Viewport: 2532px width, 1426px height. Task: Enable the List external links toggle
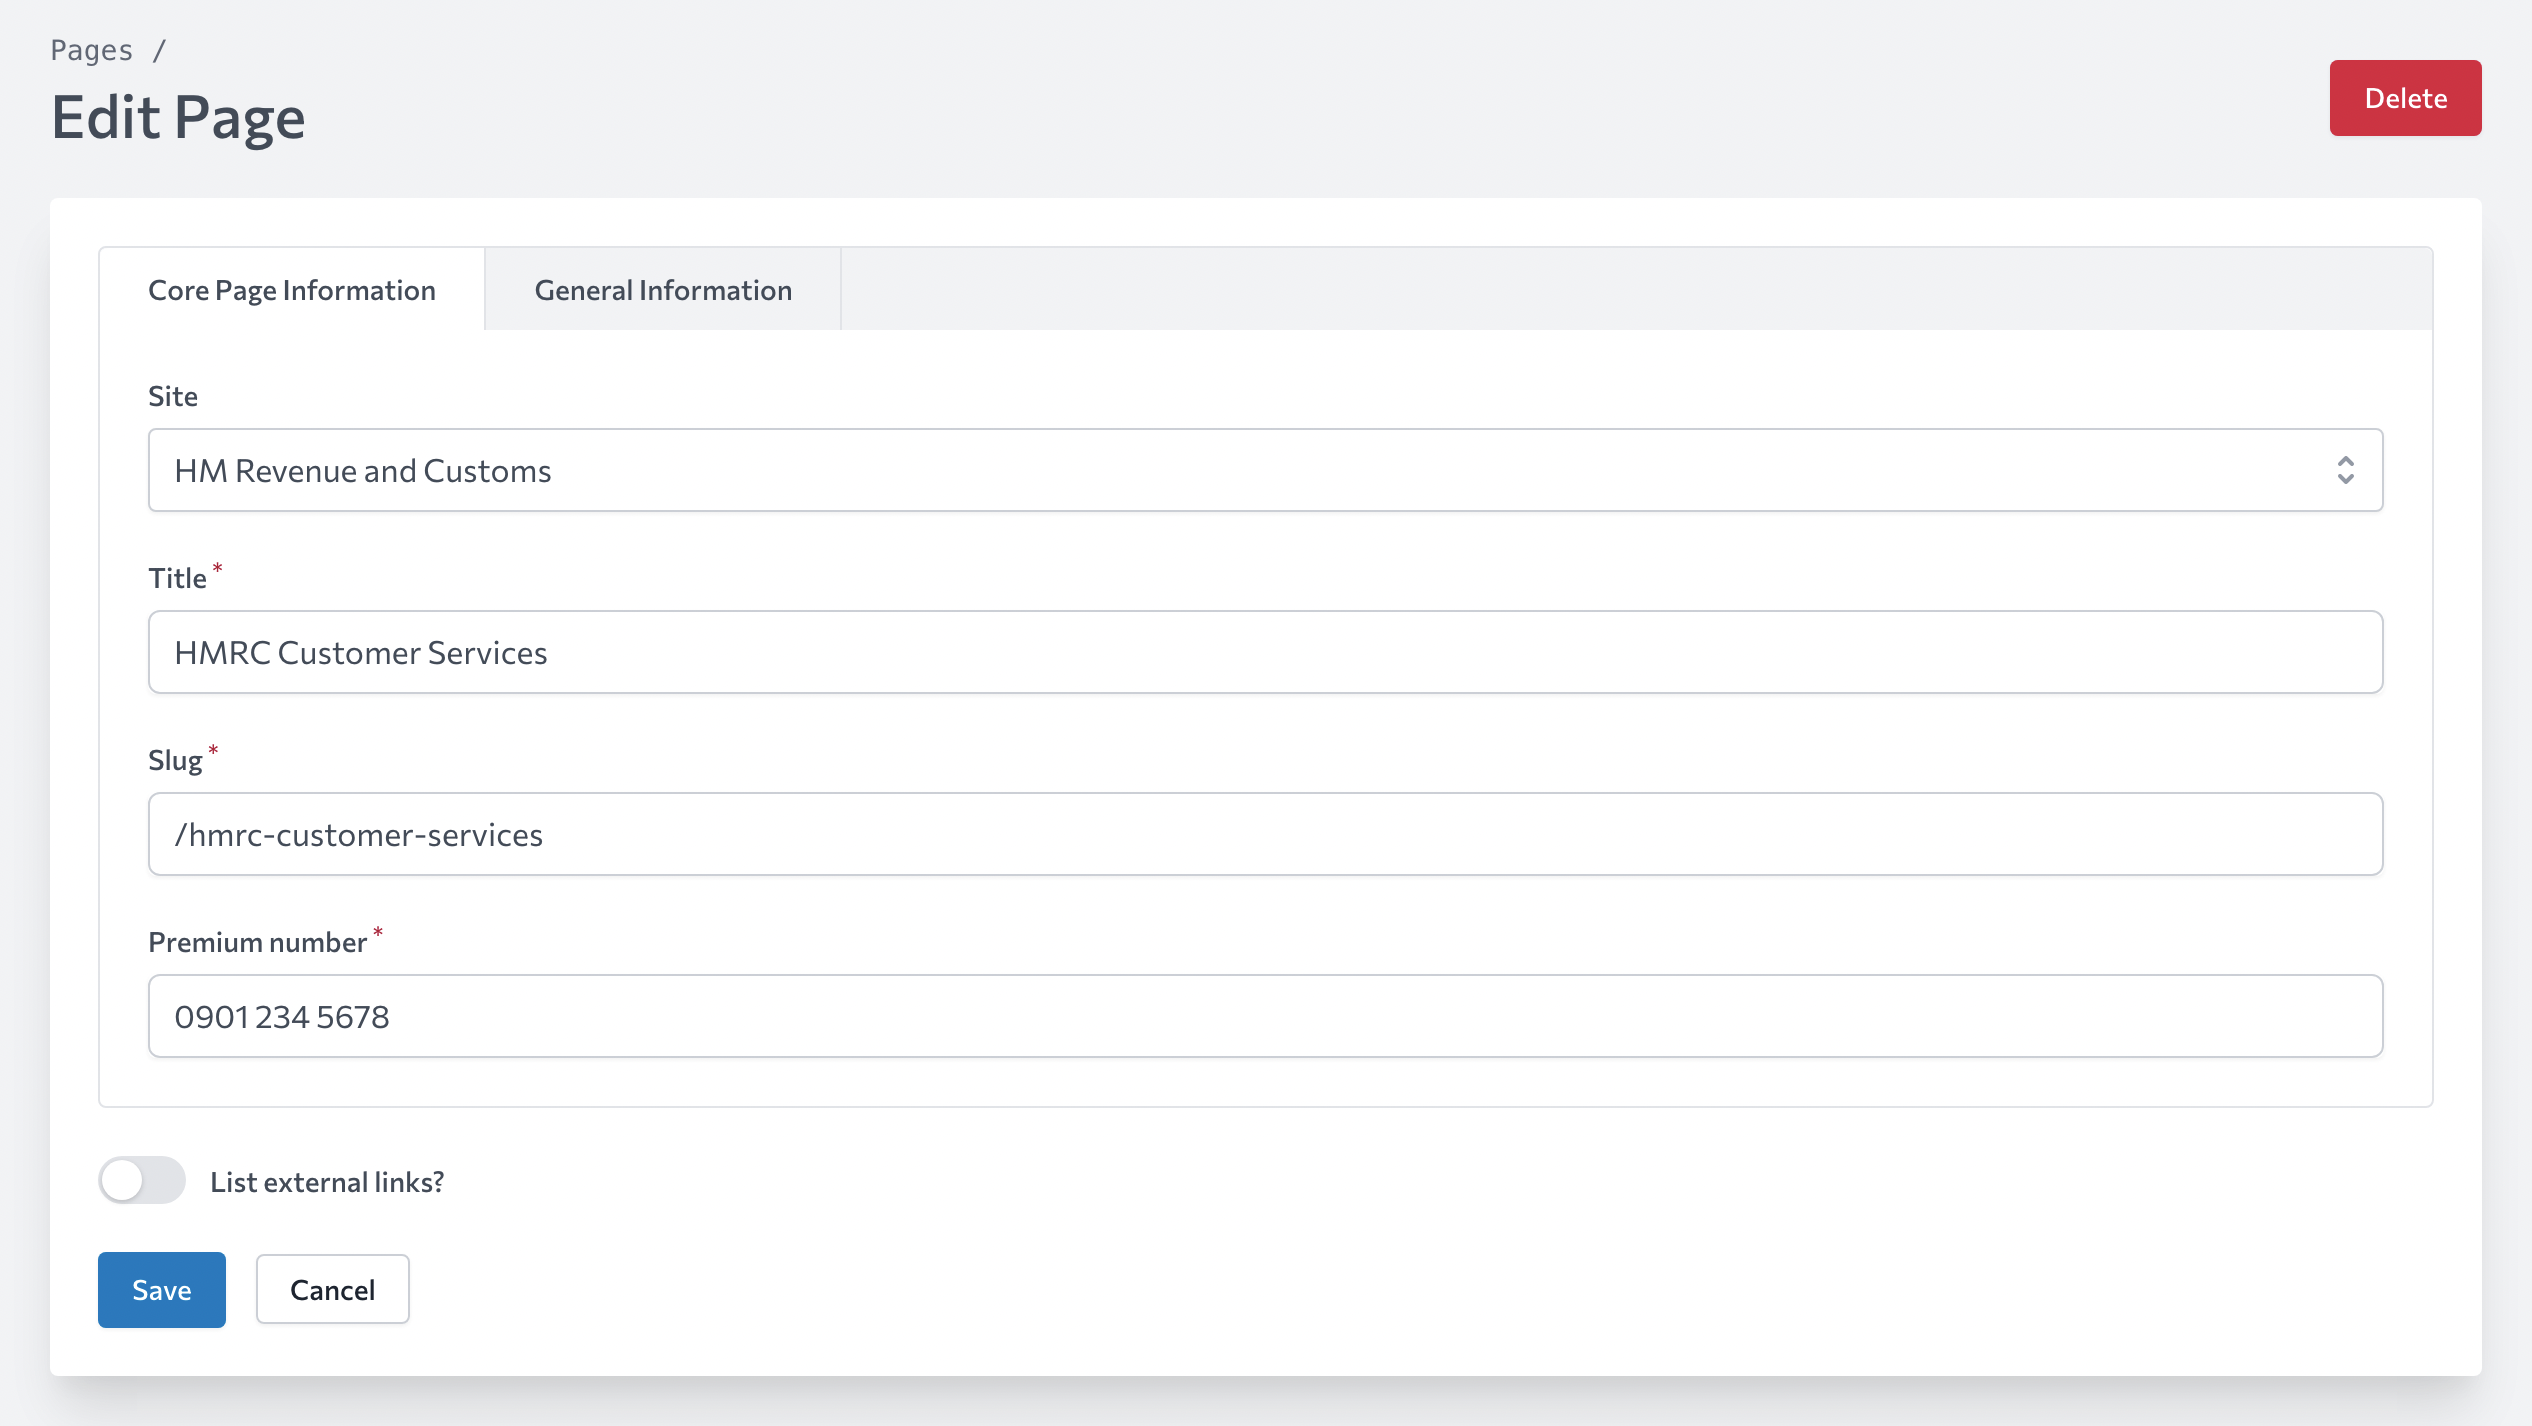coord(142,1181)
